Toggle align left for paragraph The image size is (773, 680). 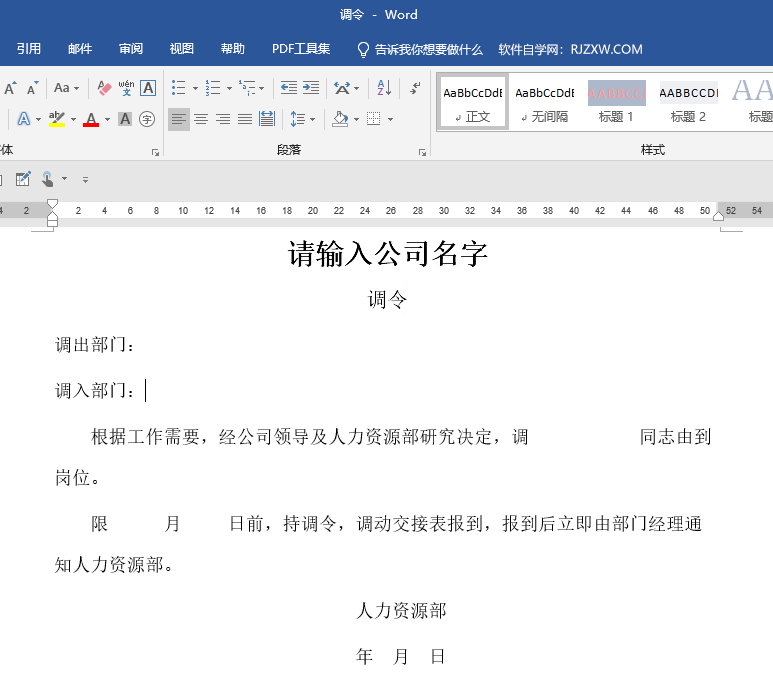pyautogui.click(x=179, y=119)
